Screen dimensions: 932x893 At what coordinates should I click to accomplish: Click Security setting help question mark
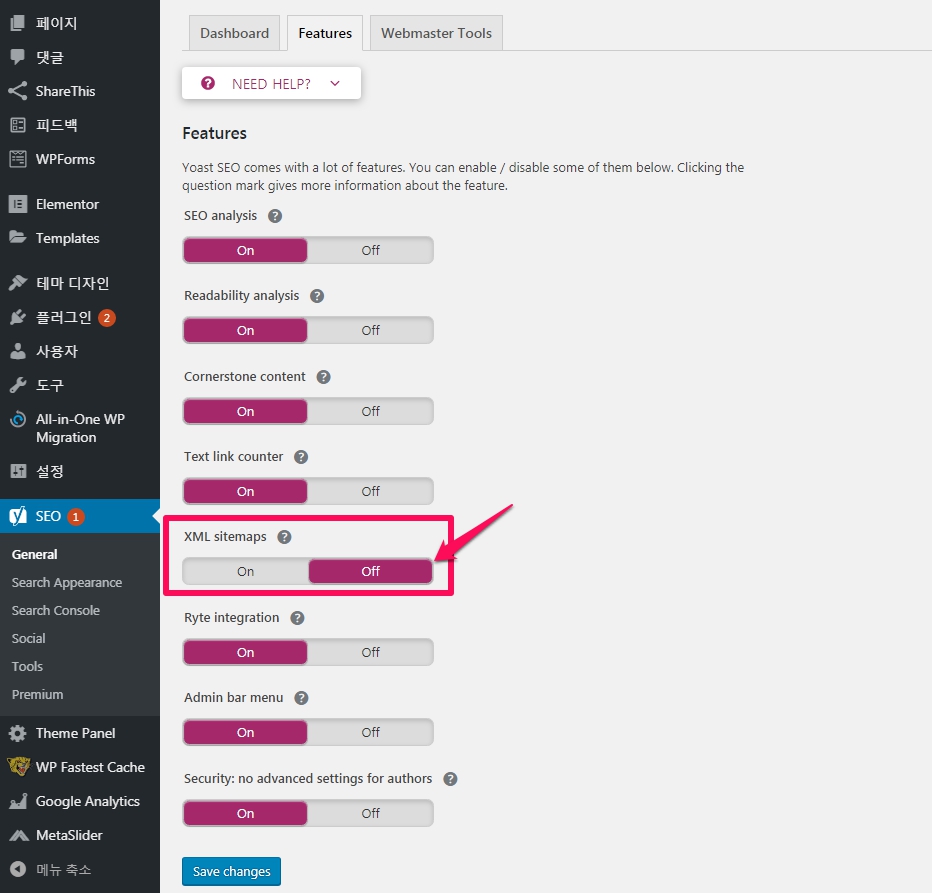pyautogui.click(x=451, y=779)
